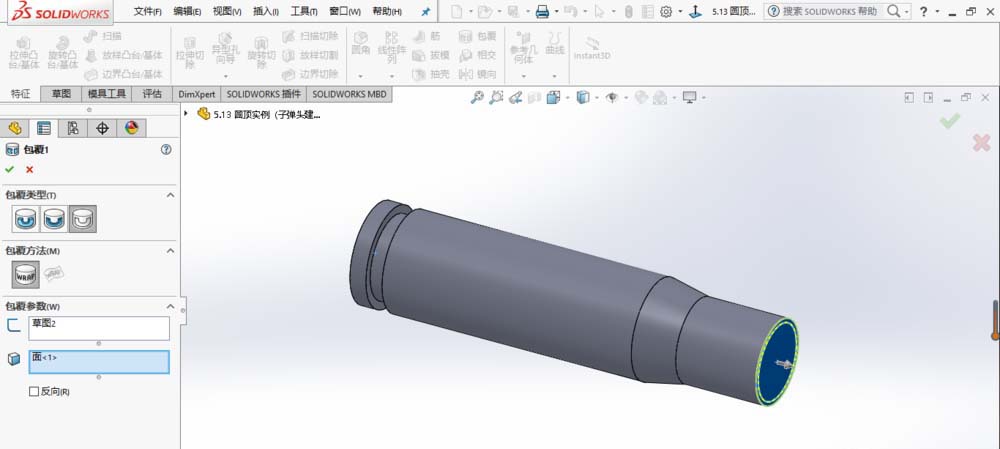This screenshot has height=449, width=1000.
Task: Click the 草图2 source sketch field
Action: click(x=99, y=328)
